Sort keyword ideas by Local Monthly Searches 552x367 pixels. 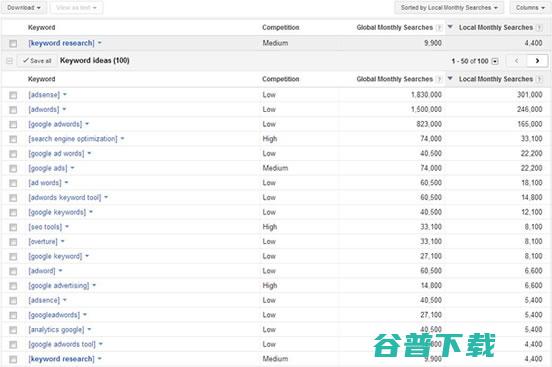[x=496, y=79]
